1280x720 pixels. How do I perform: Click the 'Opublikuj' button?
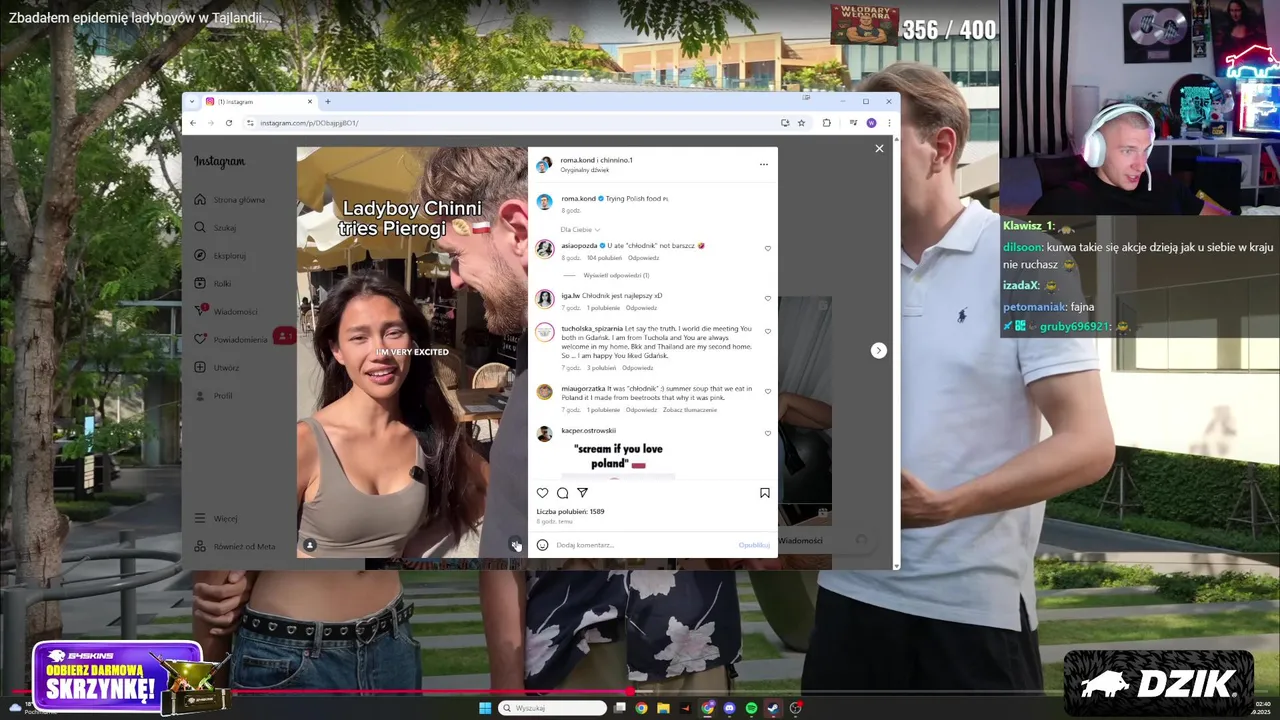(x=754, y=545)
